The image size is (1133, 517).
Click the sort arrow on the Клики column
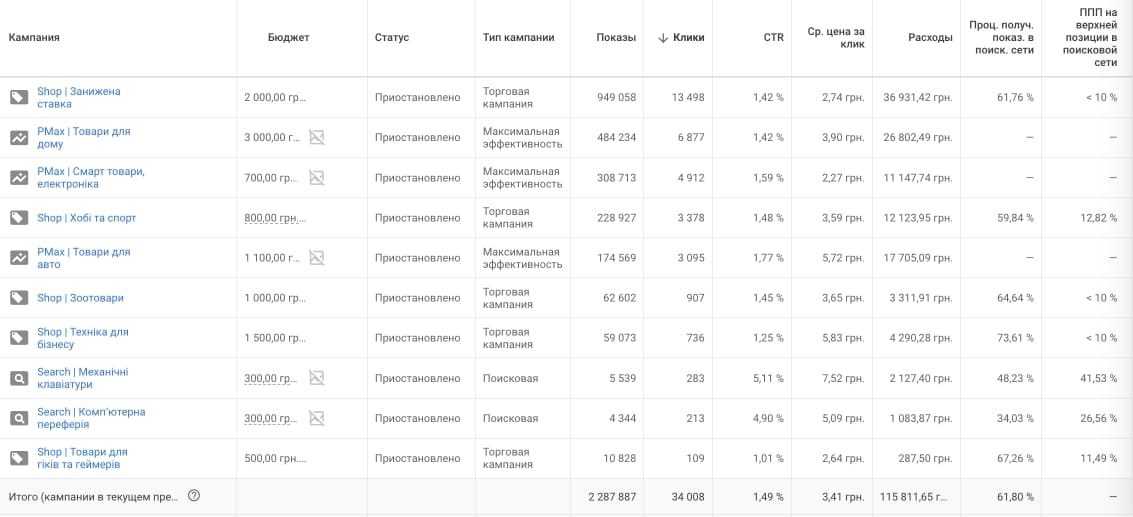[x=662, y=38]
